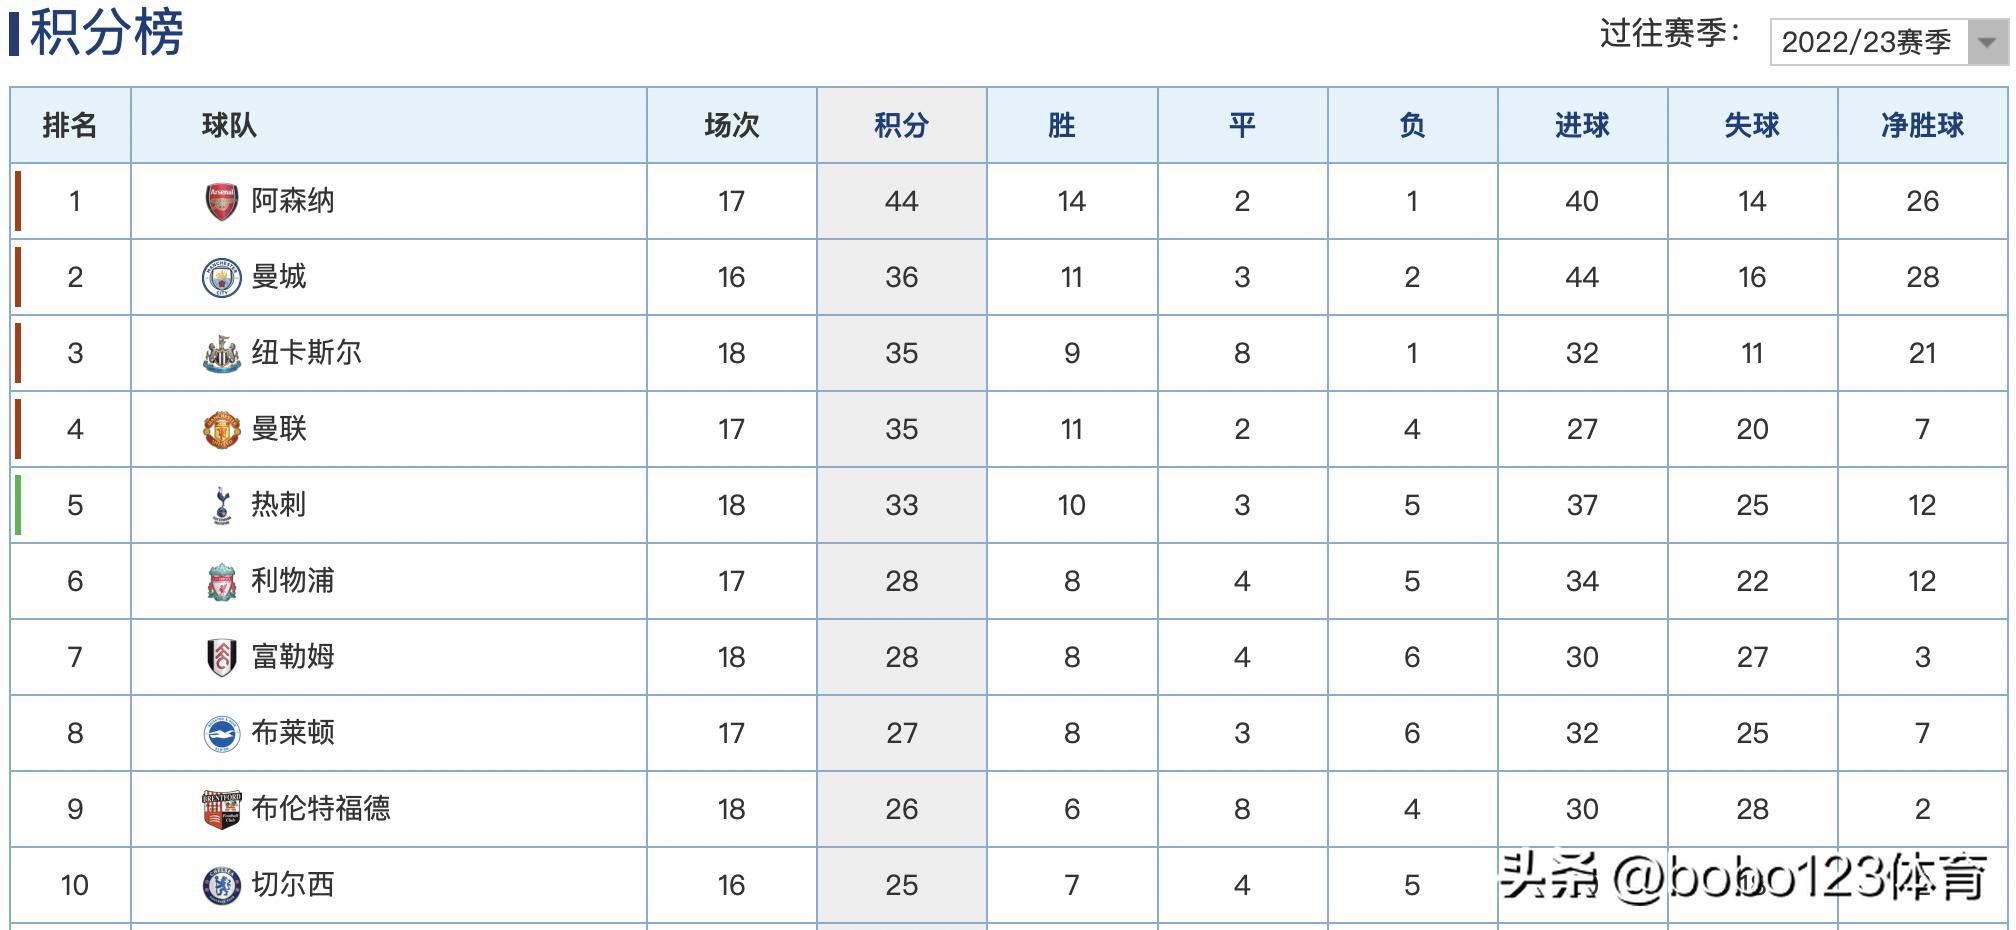The height and width of the screenshot is (930, 2016).
Task: Click the Brighton crest icon
Action: (x=222, y=733)
